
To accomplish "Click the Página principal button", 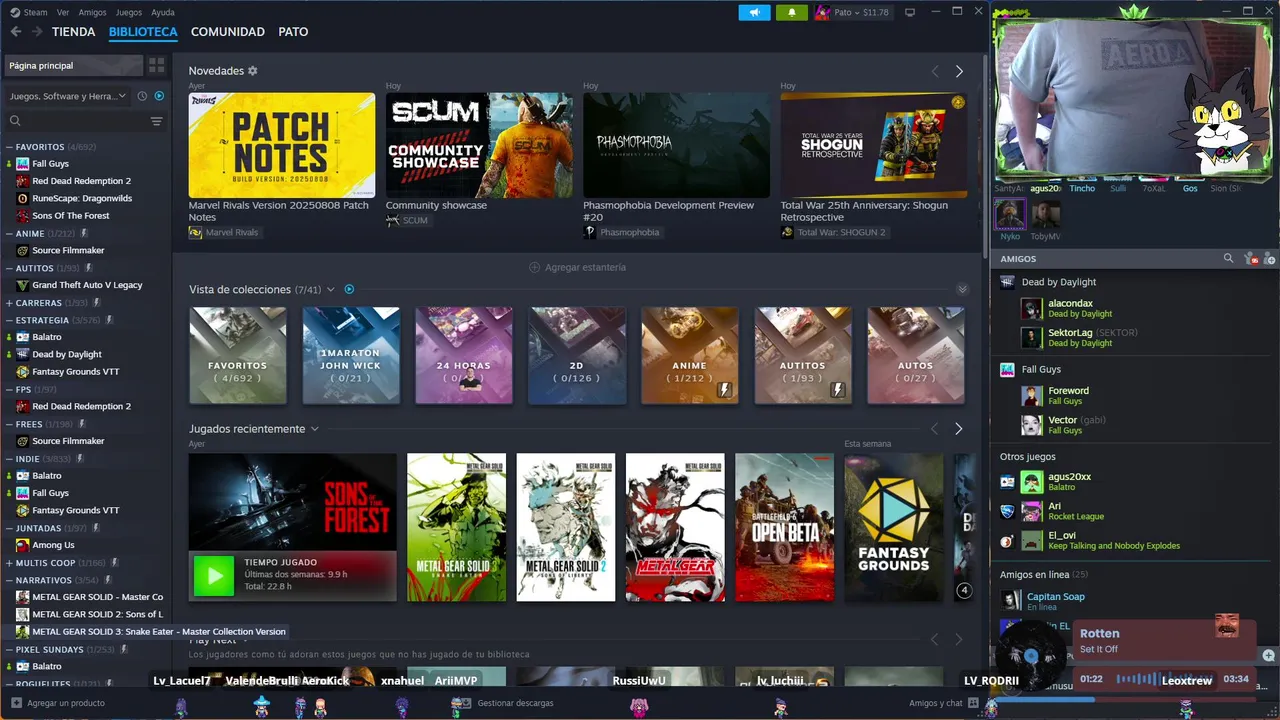I will [74, 65].
